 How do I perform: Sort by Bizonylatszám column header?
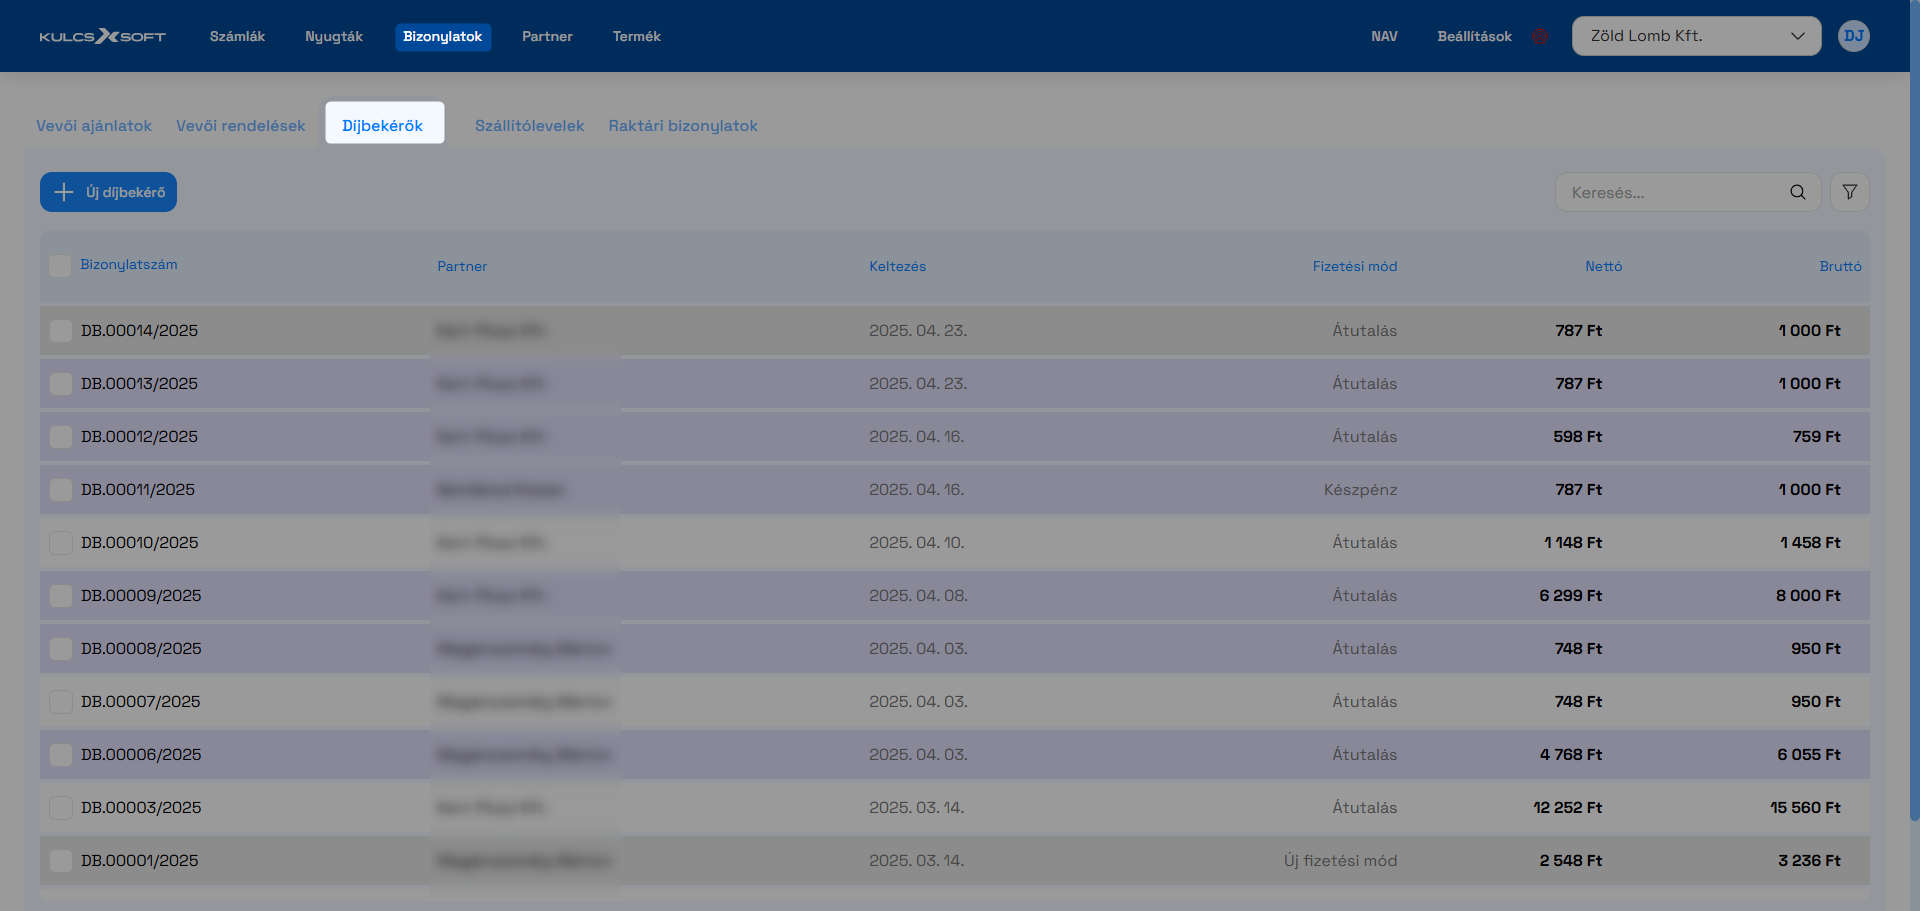coord(129,265)
